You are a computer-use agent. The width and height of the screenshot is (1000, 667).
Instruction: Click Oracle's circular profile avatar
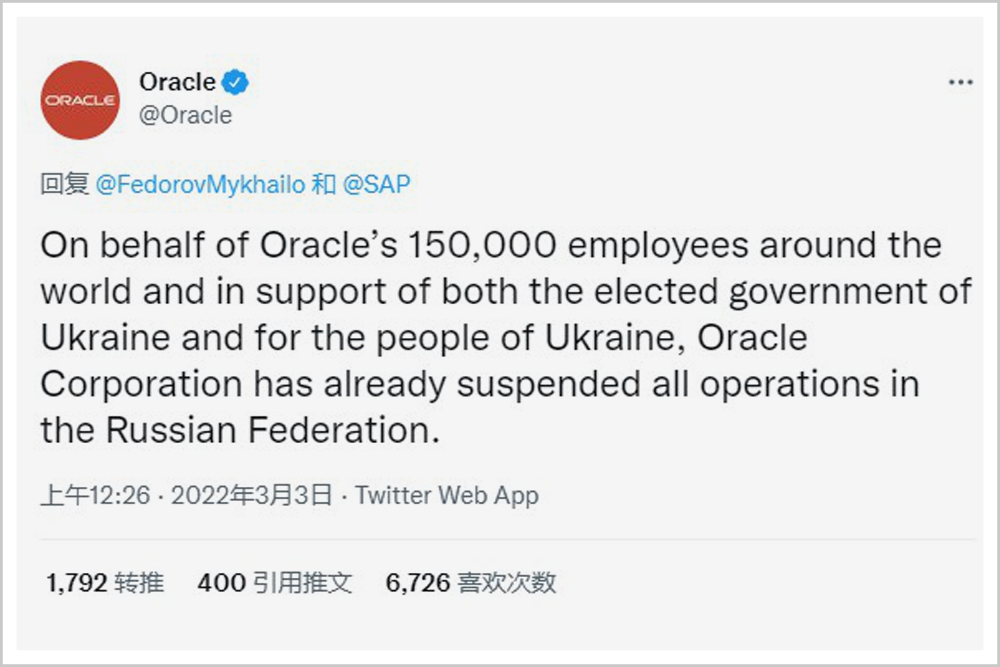pos(79,101)
